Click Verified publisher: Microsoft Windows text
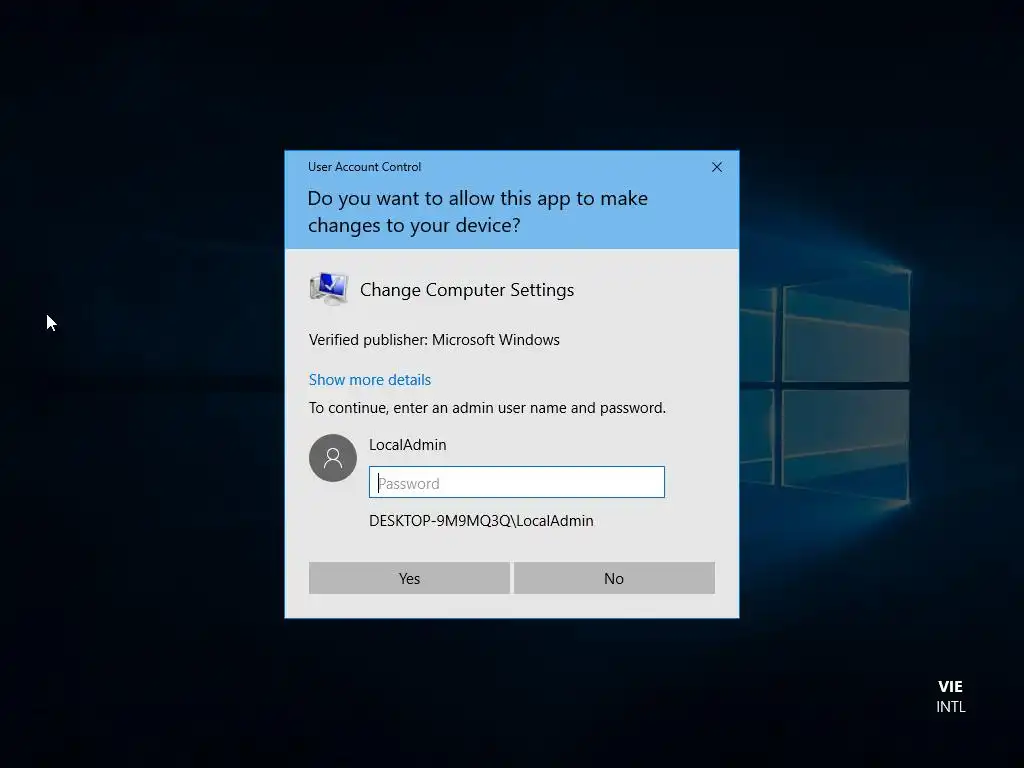The width and height of the screenshot is (1024, 768). click(x=434, y=340)
